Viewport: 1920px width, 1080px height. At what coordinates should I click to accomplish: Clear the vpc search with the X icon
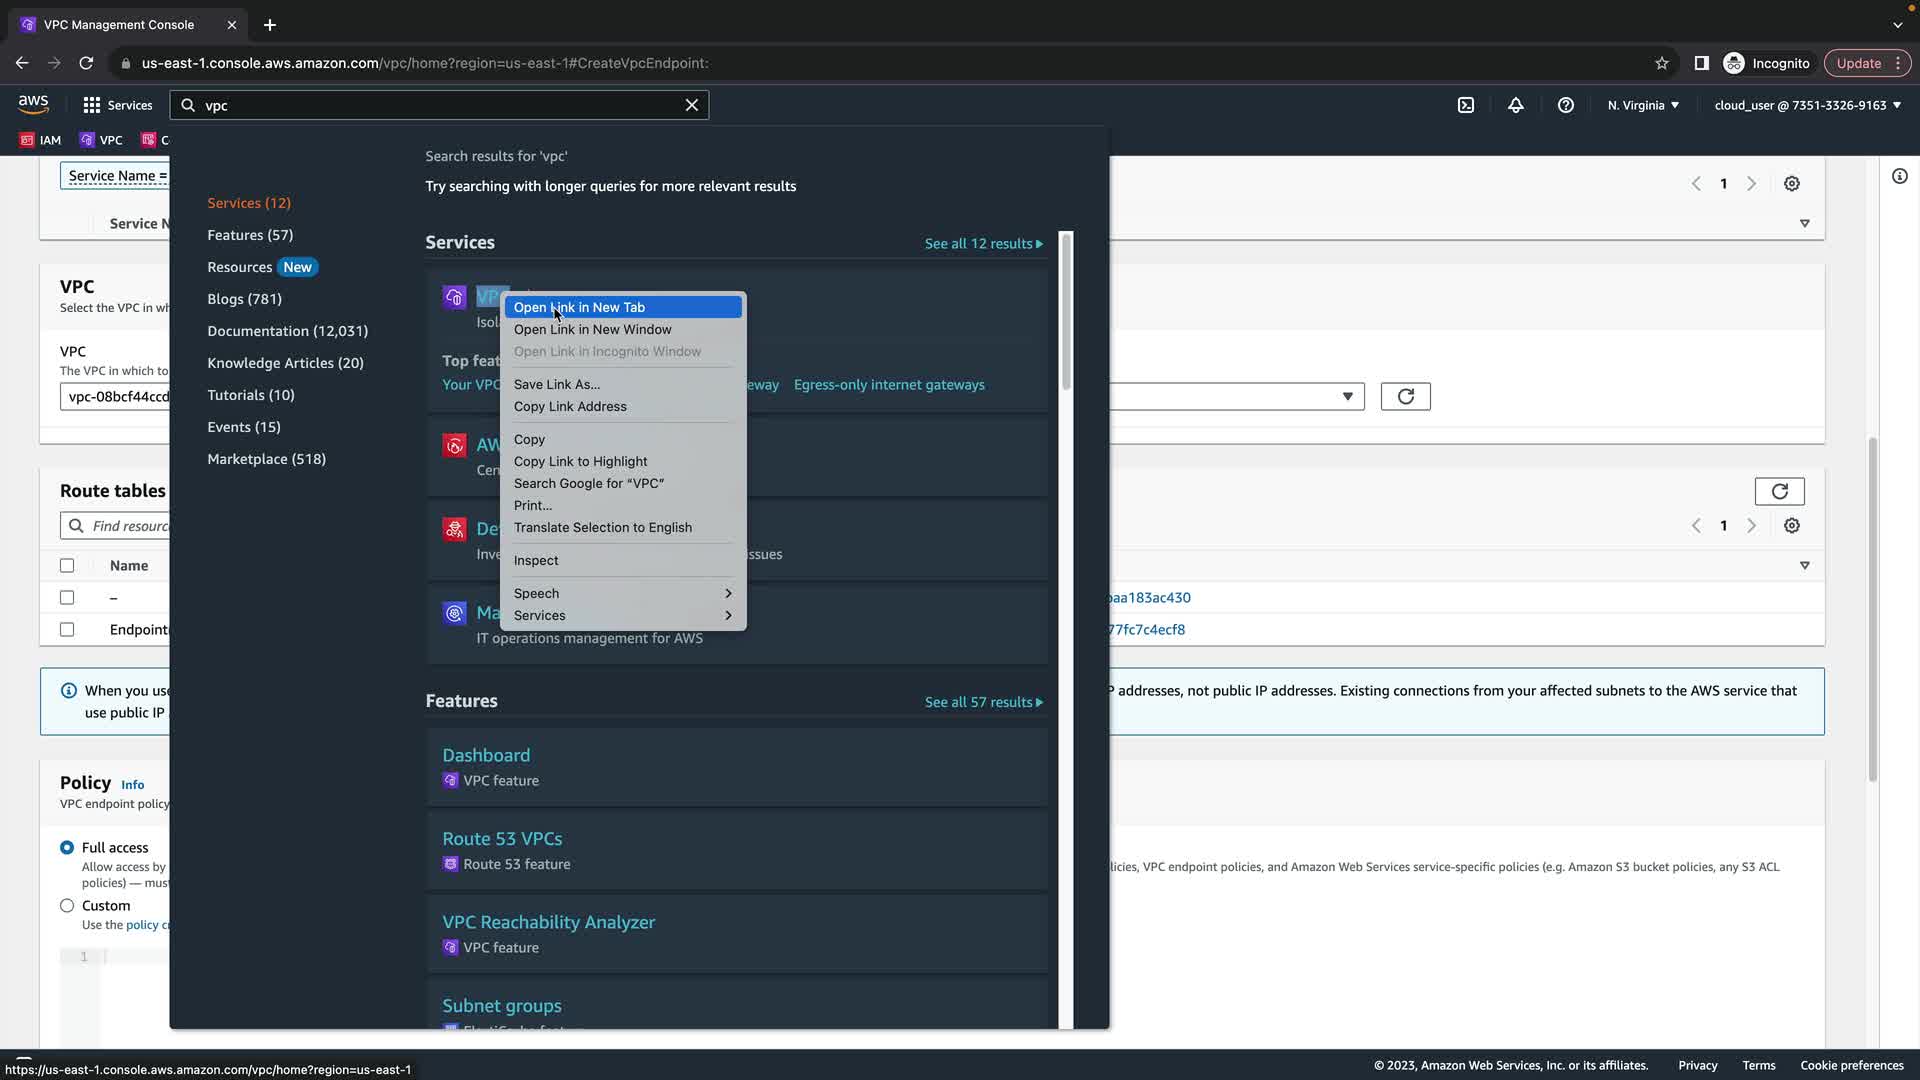point(691,105)
